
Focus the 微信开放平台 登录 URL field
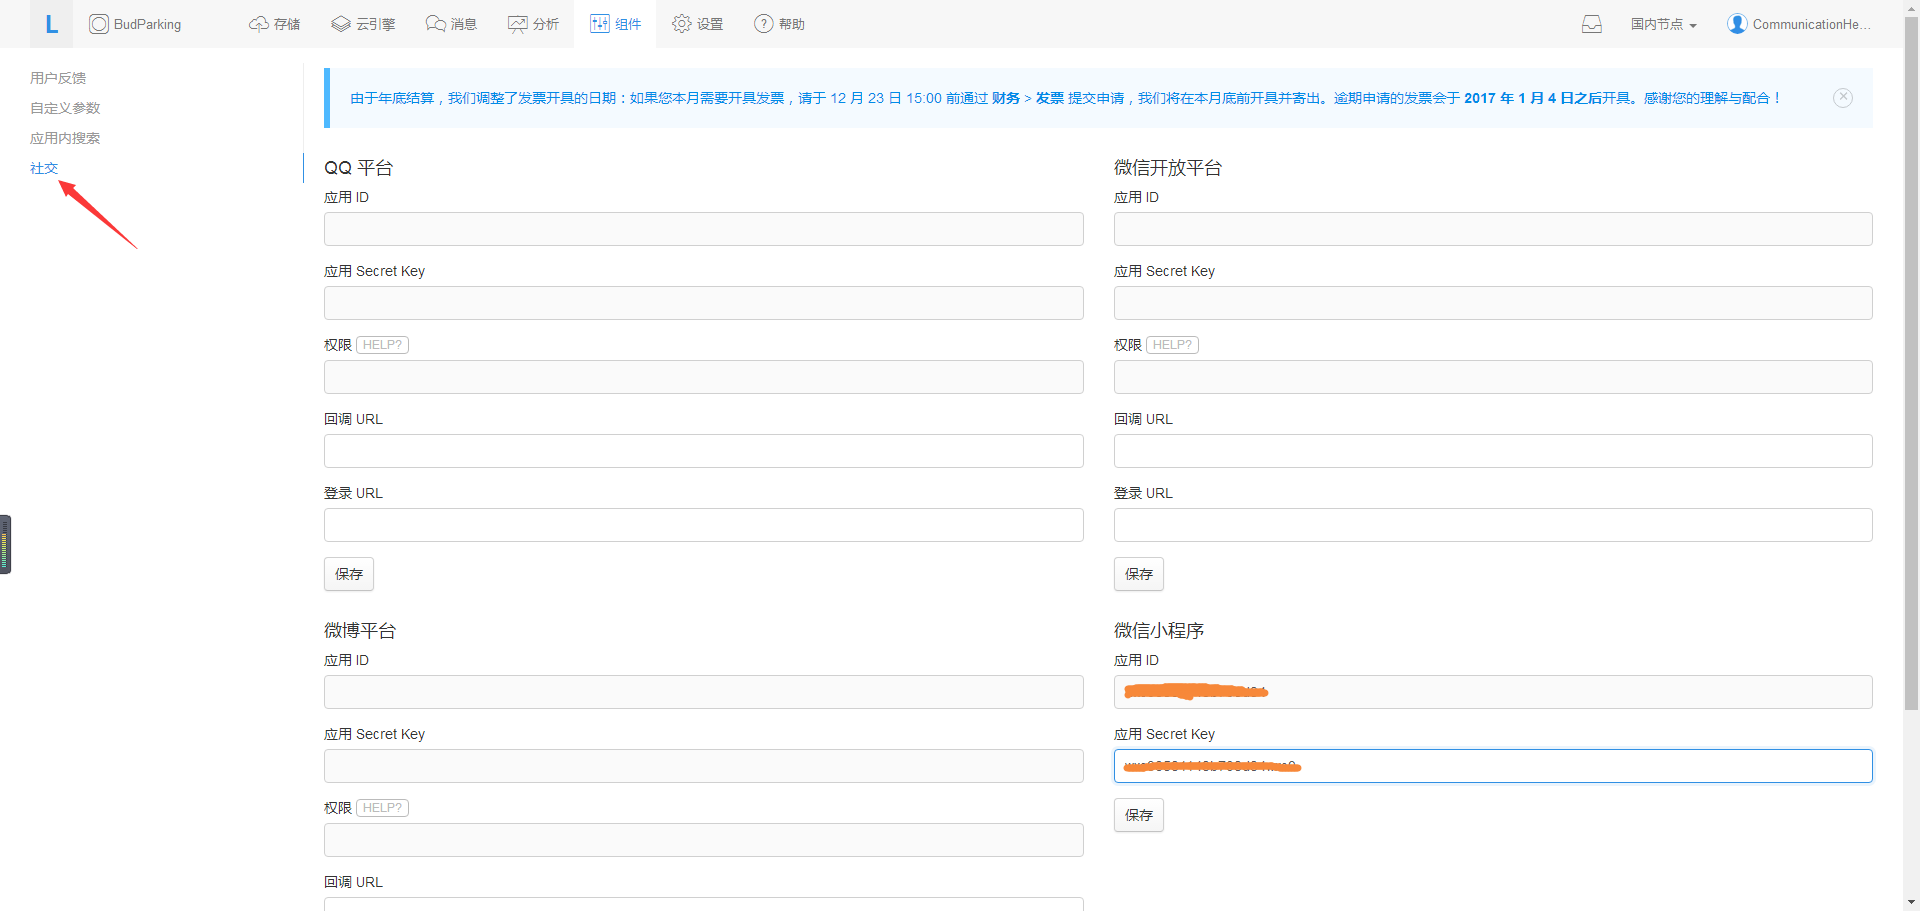coord(1493,525)
